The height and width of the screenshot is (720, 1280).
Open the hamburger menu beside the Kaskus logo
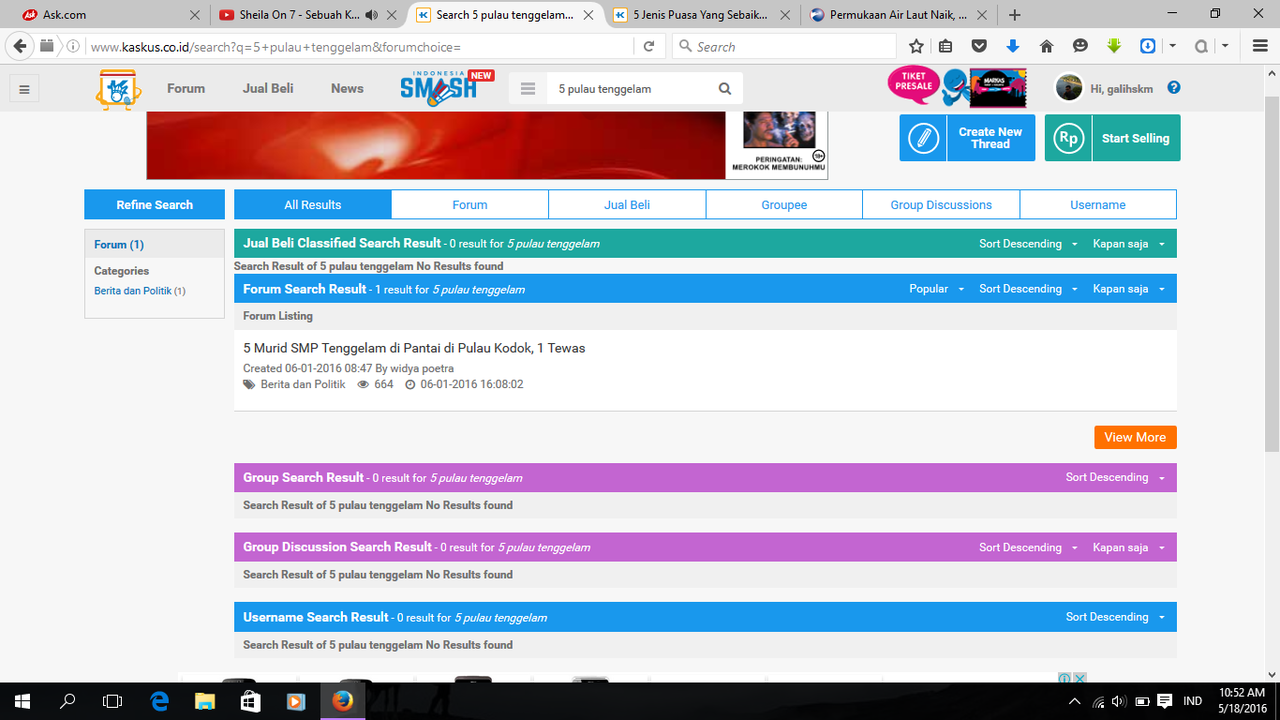[24, 89]
